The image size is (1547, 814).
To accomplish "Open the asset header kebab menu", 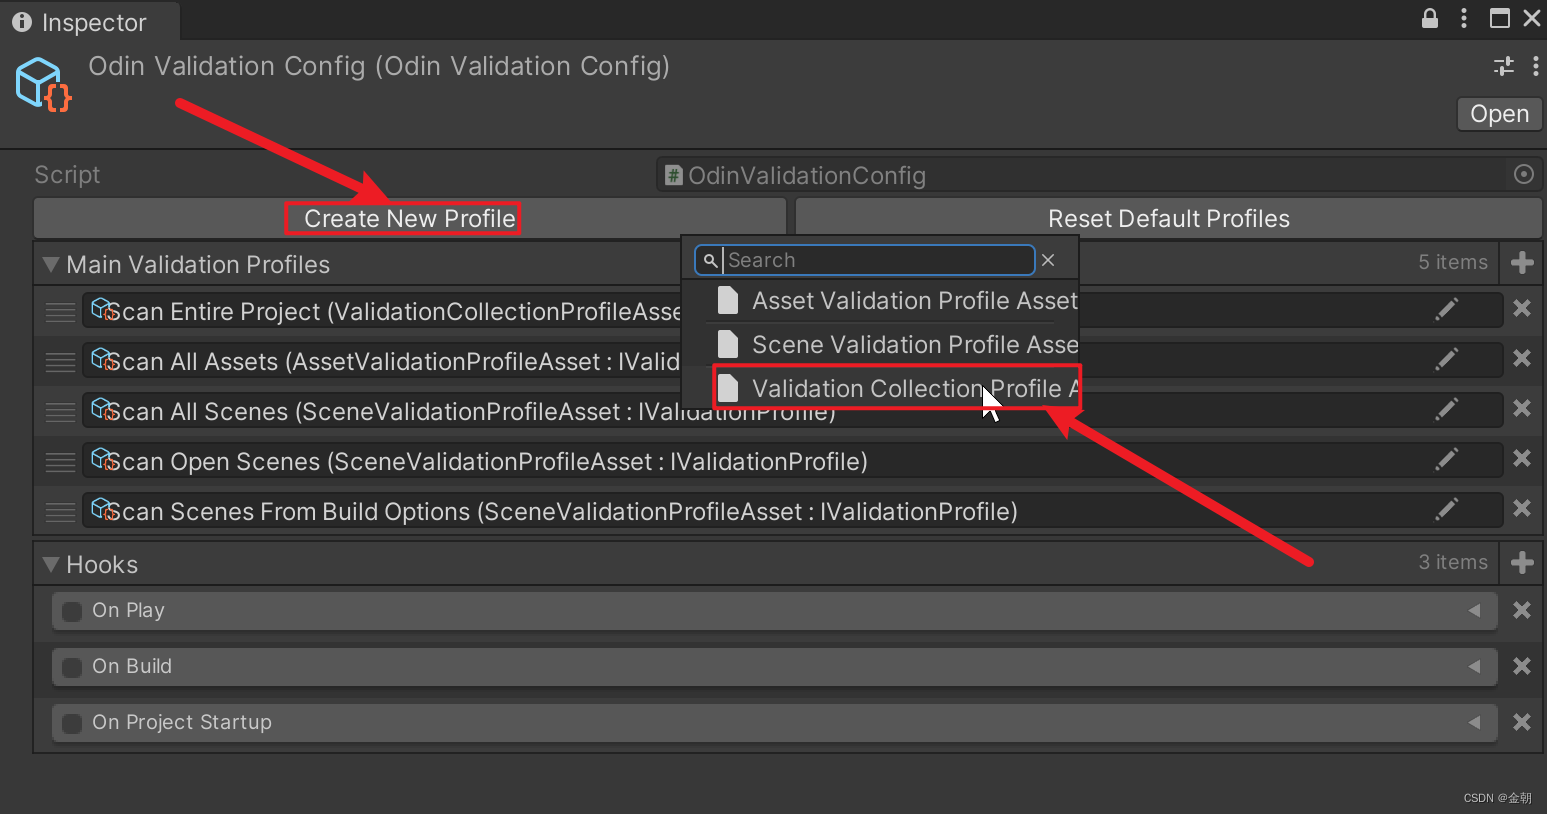I will click(1535, 66).
